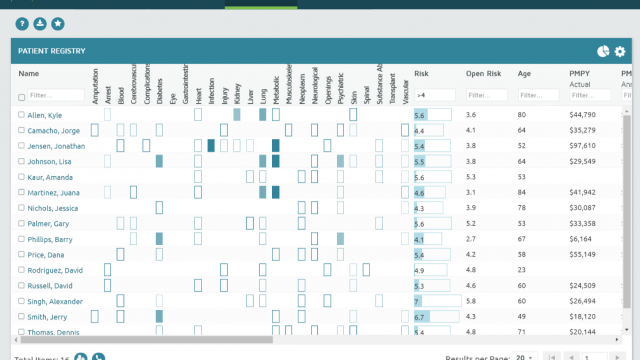
Task: Click Diabetes cell for Smith, Jerry
Action: pos(159,316)
